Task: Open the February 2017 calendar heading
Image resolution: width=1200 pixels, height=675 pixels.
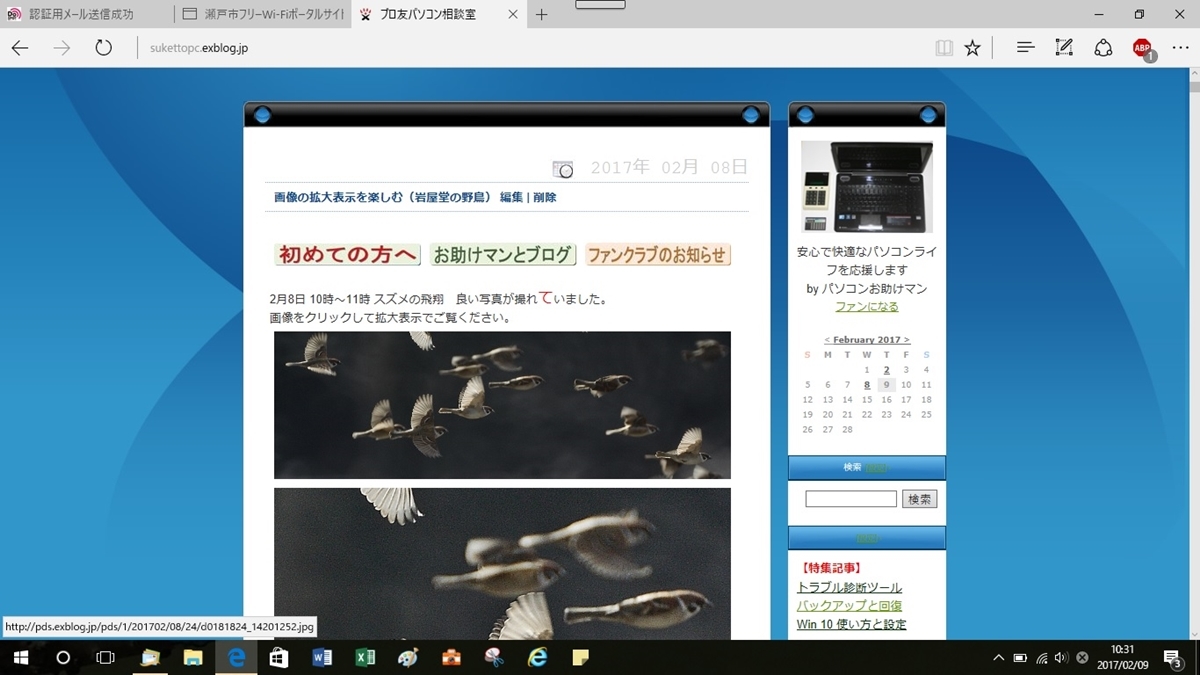Action: pyautogui.click(x=867, y=340)
